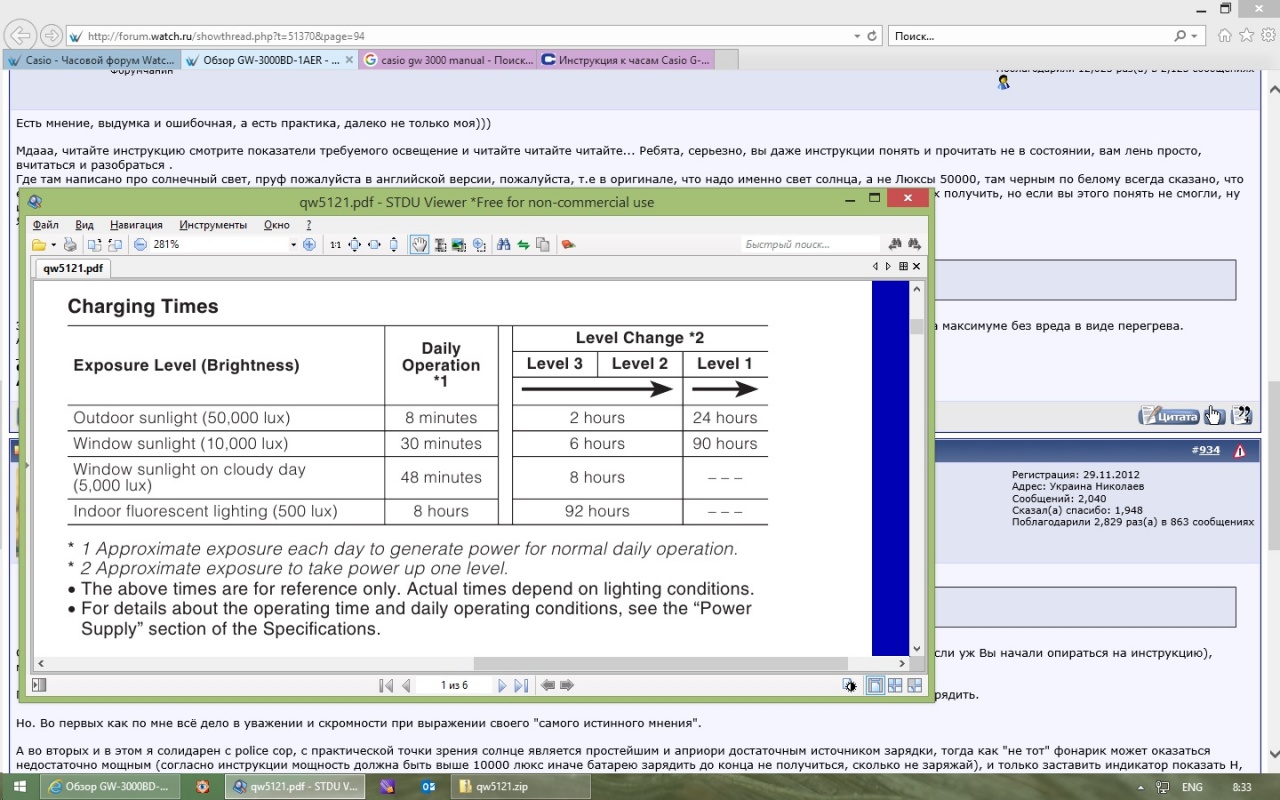Expand the open file folder dropdown arrow
This screenshot has width=1280, height=800.
coord(52,244)
